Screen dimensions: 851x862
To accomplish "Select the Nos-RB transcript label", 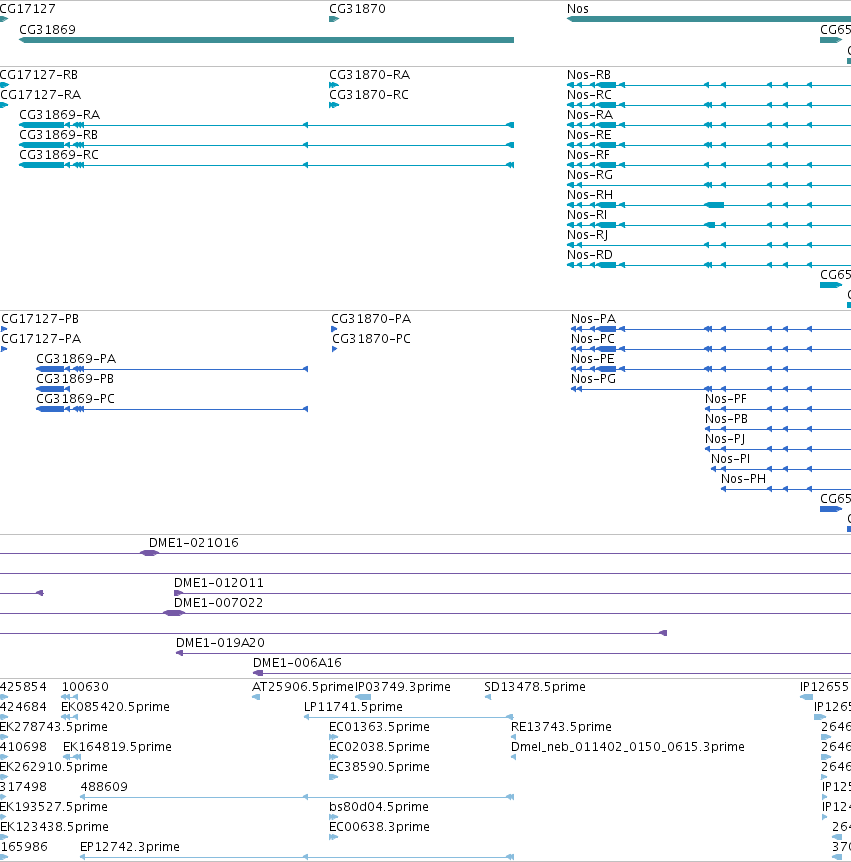I will 589,75.
